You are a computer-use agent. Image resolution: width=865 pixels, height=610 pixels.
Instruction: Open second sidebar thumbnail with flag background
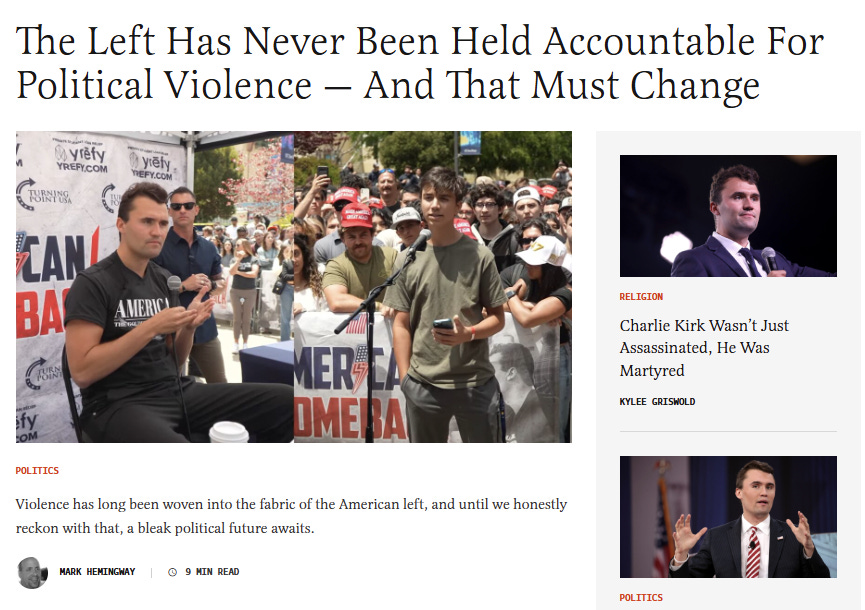coord(728,517)
